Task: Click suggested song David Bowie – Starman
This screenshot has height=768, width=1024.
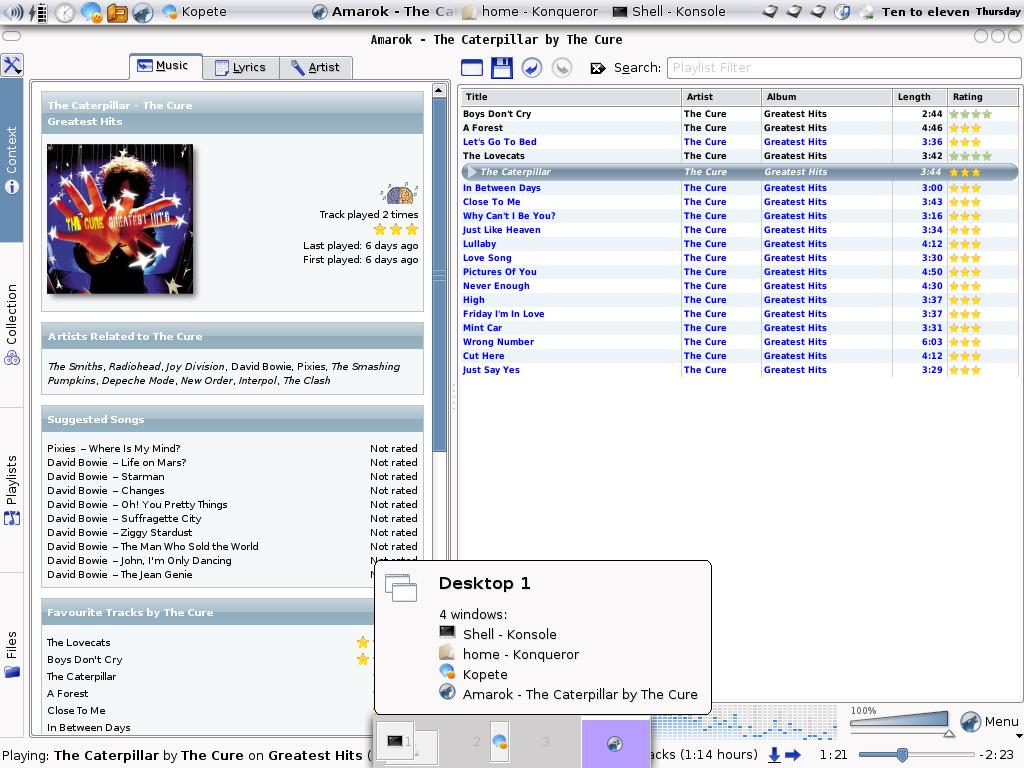Action: [106, 476]
